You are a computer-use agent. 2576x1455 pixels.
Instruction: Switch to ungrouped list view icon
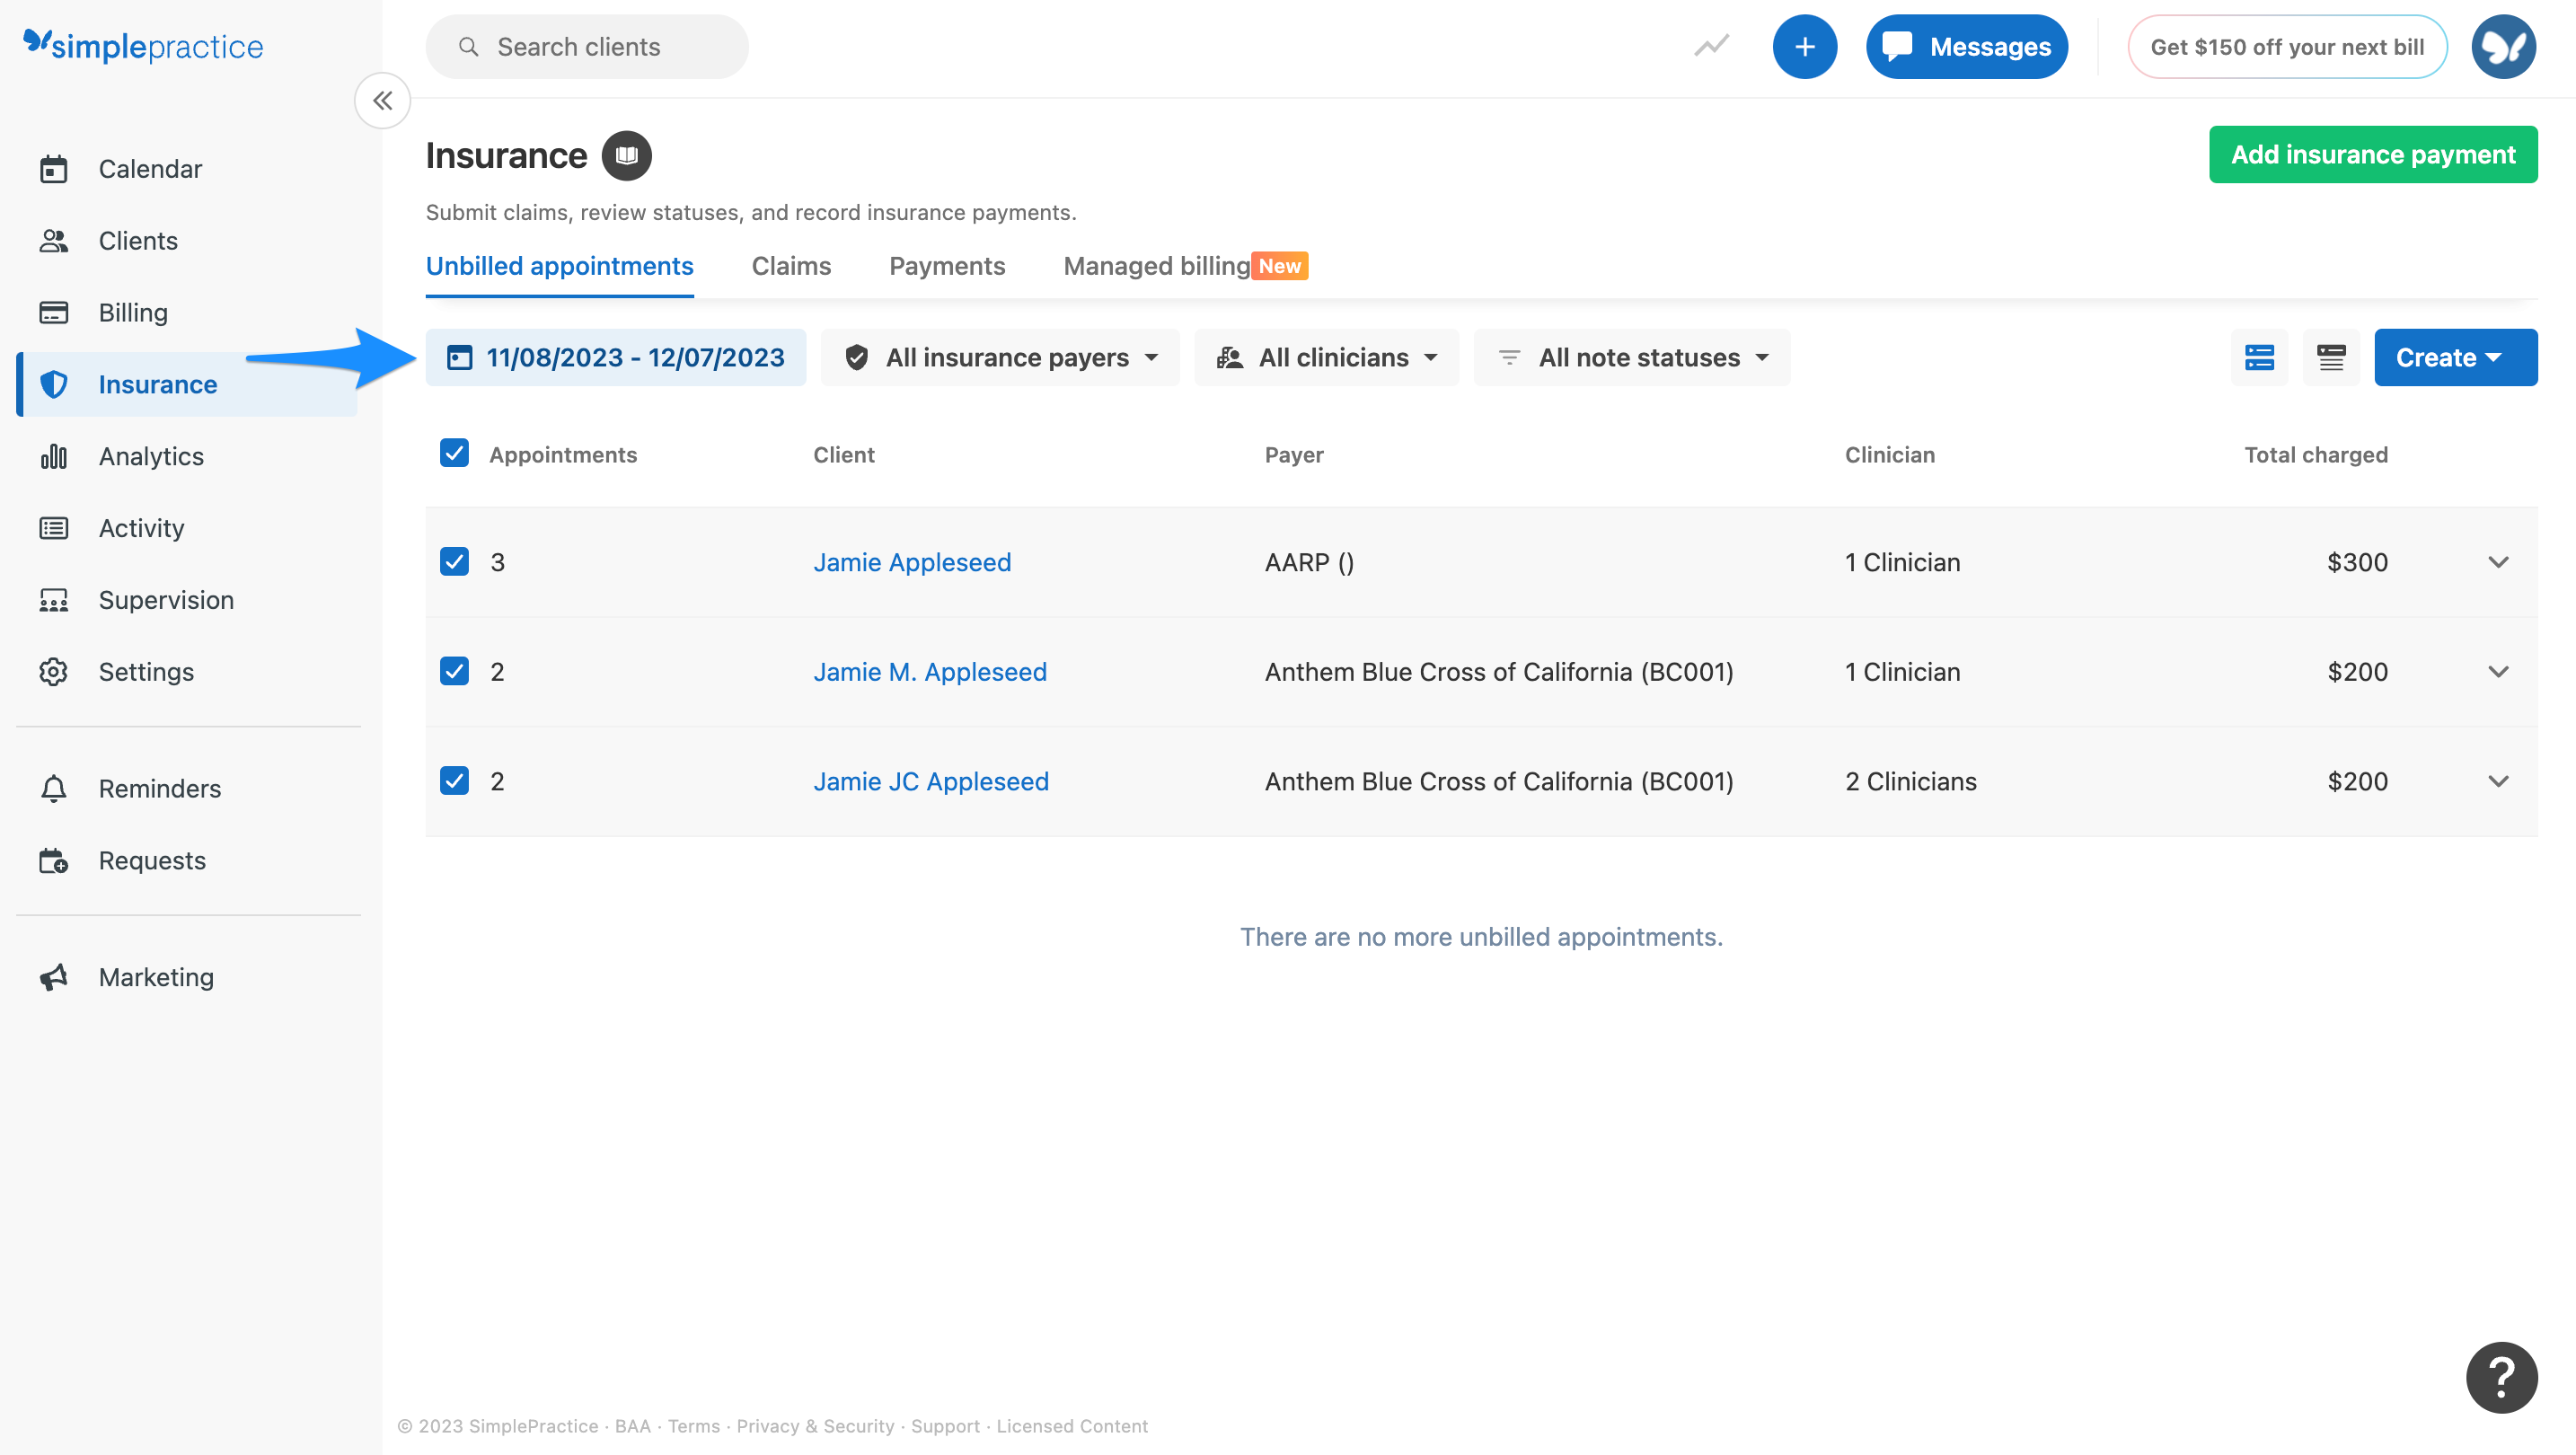pyautogui.click(x=2331, y=357)
